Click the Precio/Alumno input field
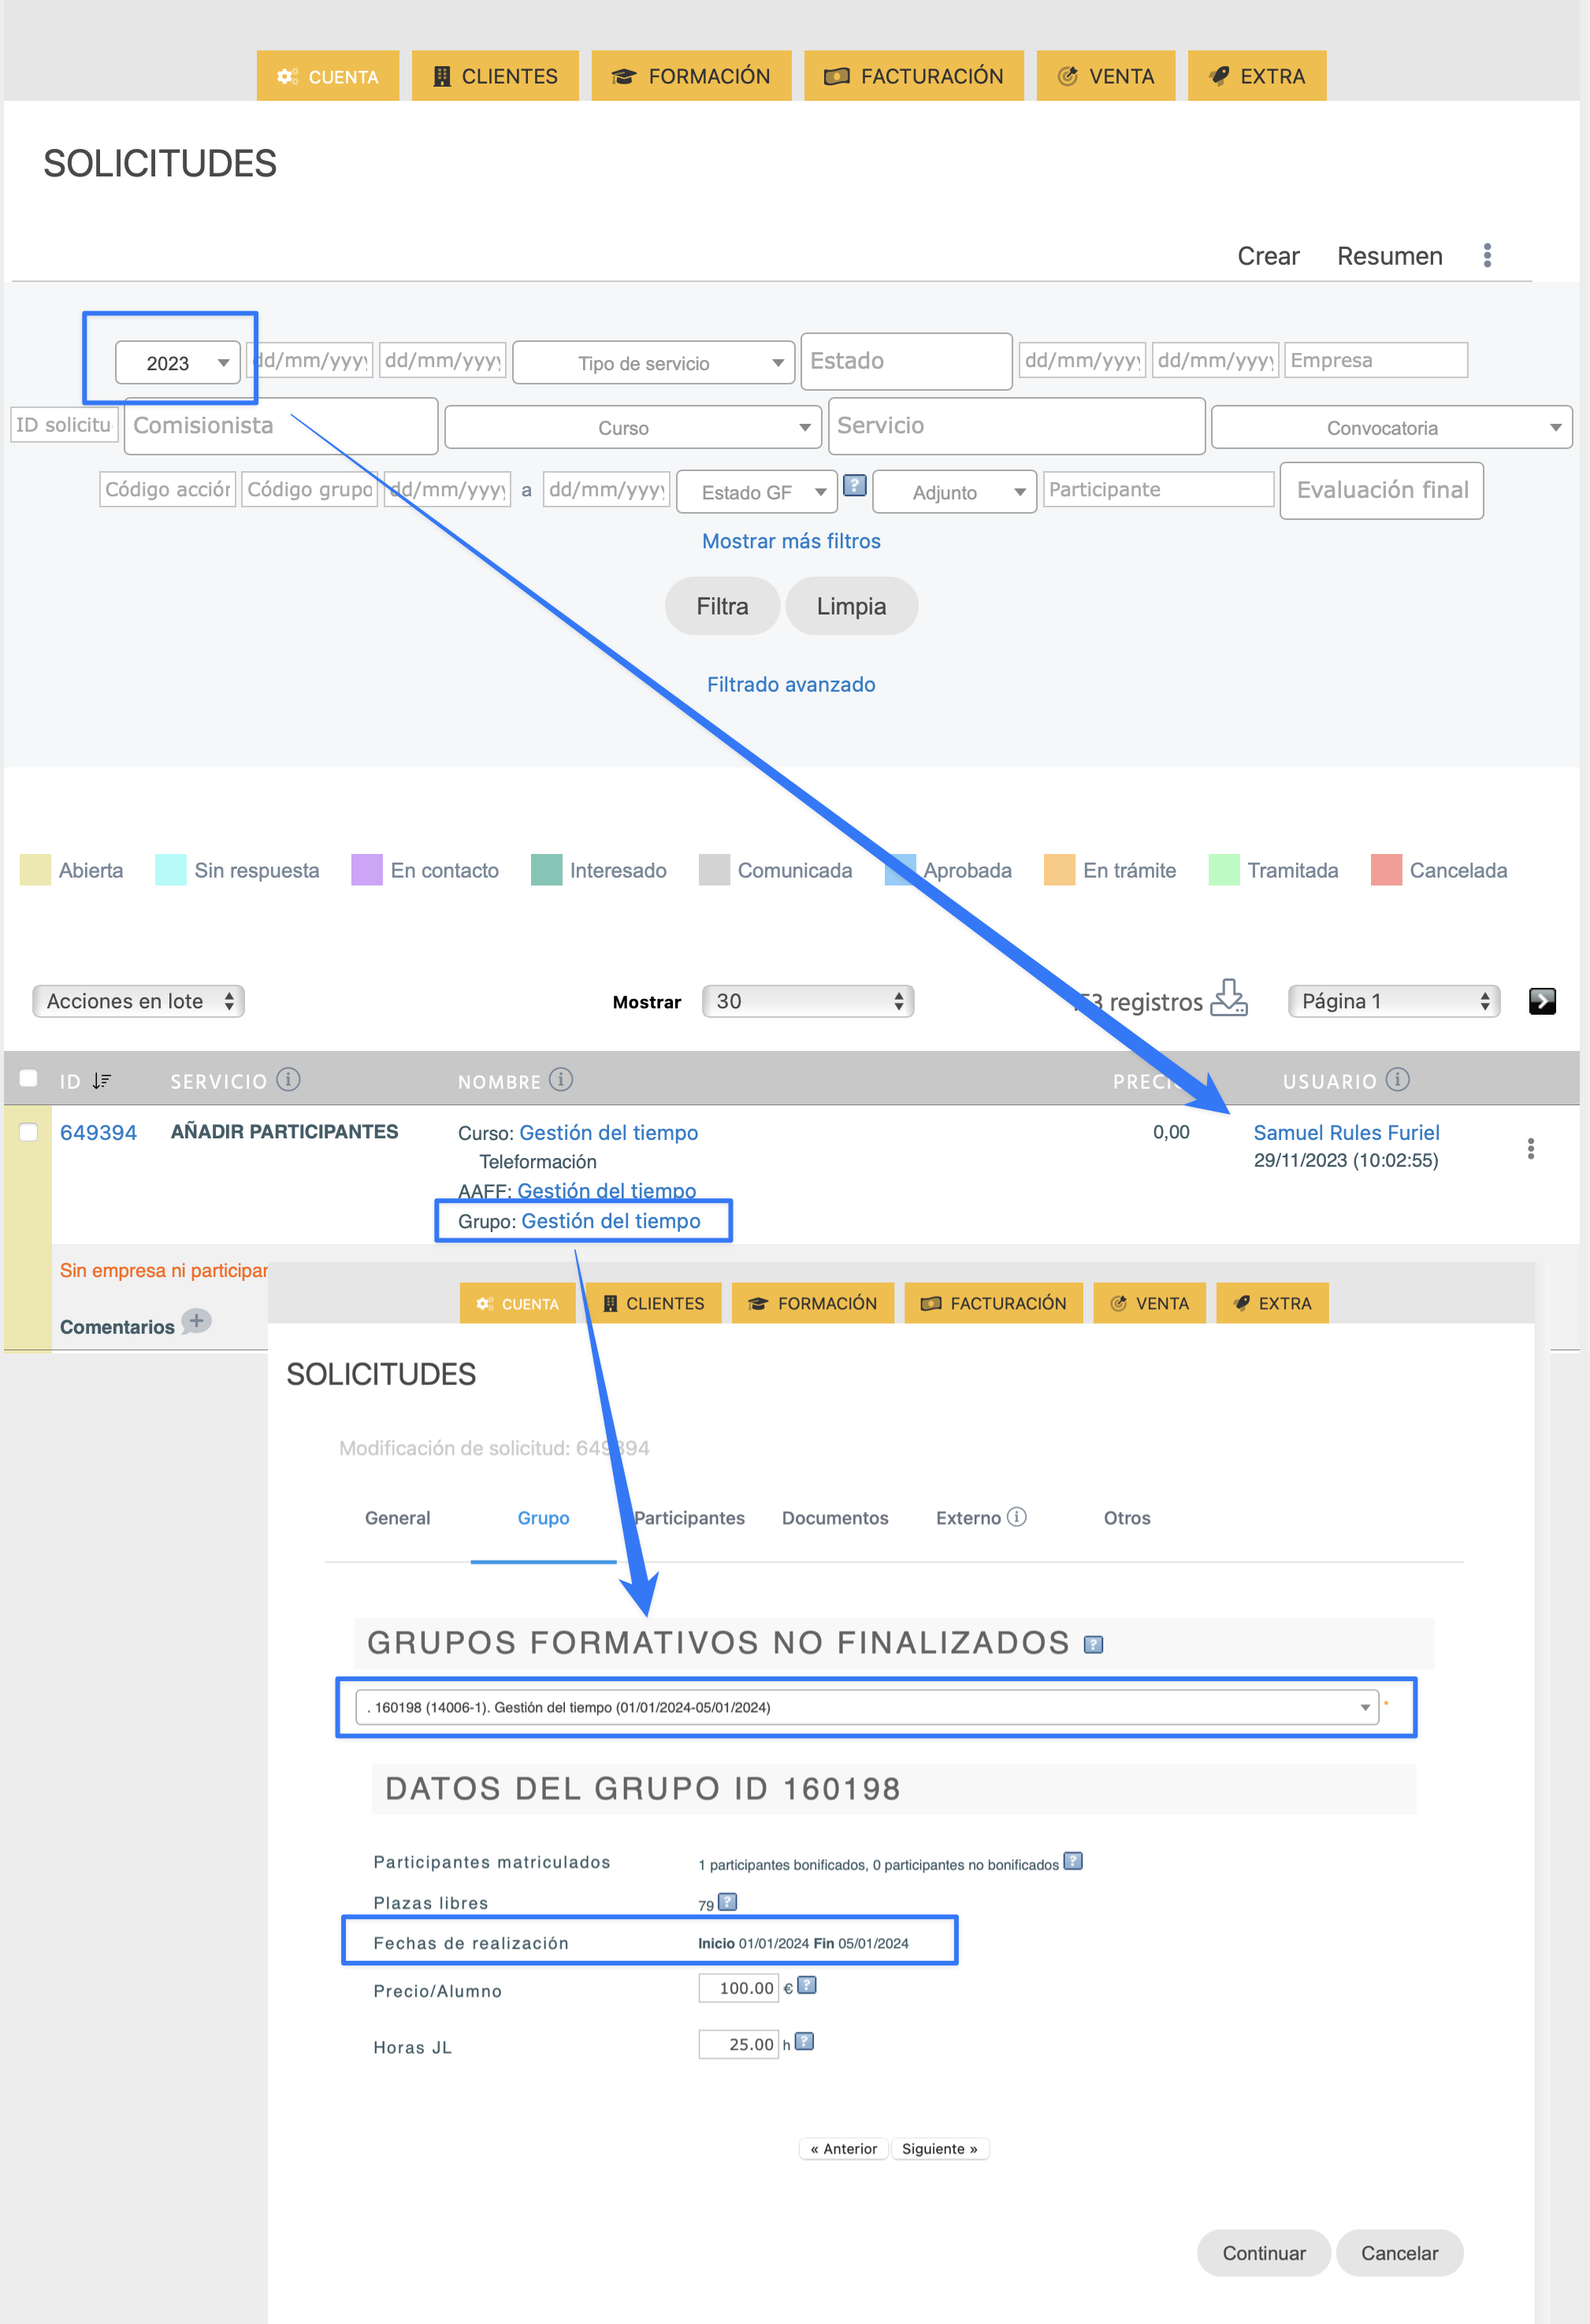This screenshot has width=1590, height=2324. tap(738, 1988)
